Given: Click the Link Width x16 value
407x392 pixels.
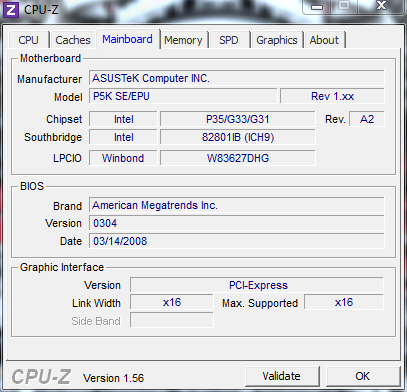Looking at the screenshot, I should (172, 302).
